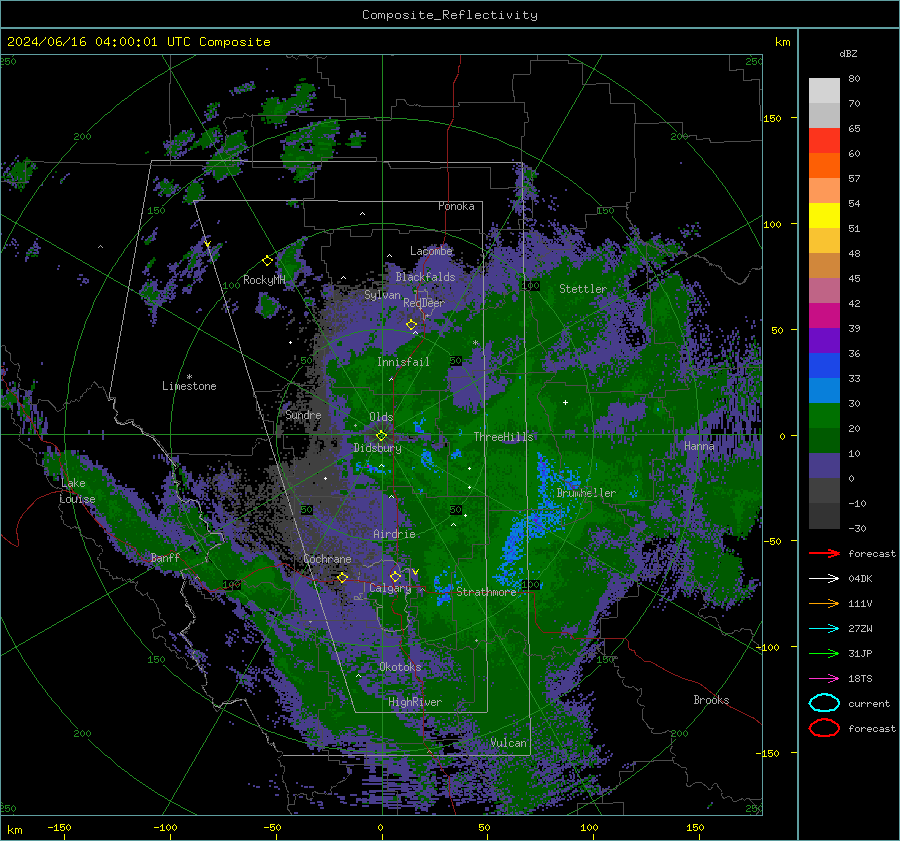The width and height of the screenshot is (900, 841).
Task: Select the bright yellow 54 dBZ swatch
Action: [x=824, y=215]
